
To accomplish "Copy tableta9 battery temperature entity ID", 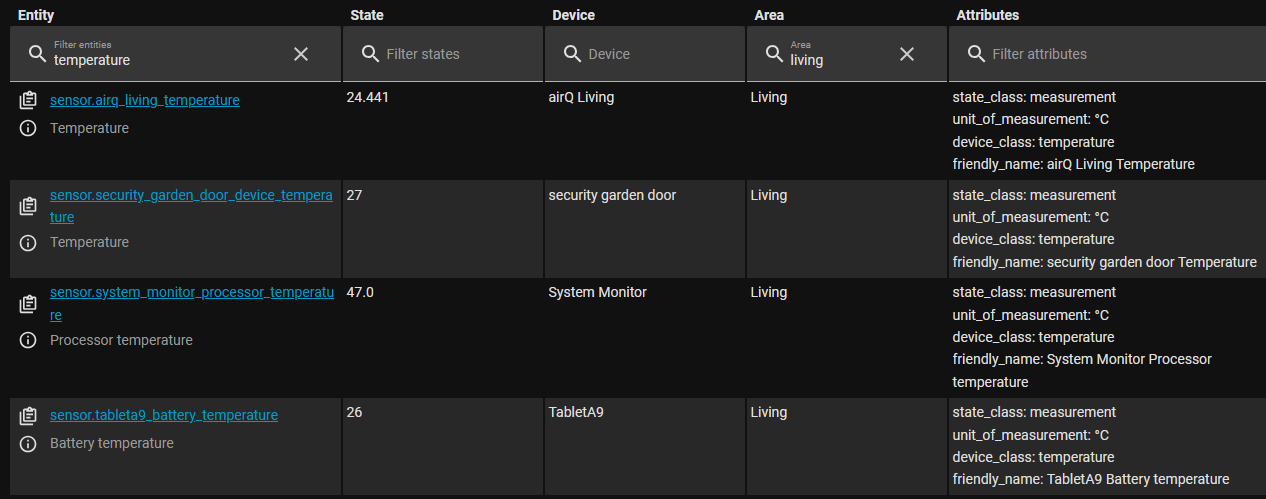I will coord(28,415).
